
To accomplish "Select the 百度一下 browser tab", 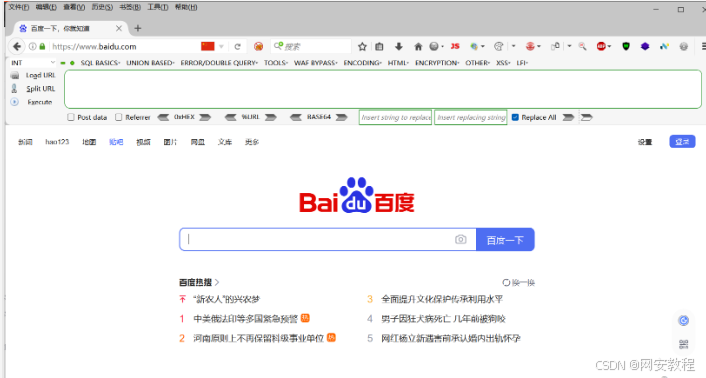I will click(70, 28).
